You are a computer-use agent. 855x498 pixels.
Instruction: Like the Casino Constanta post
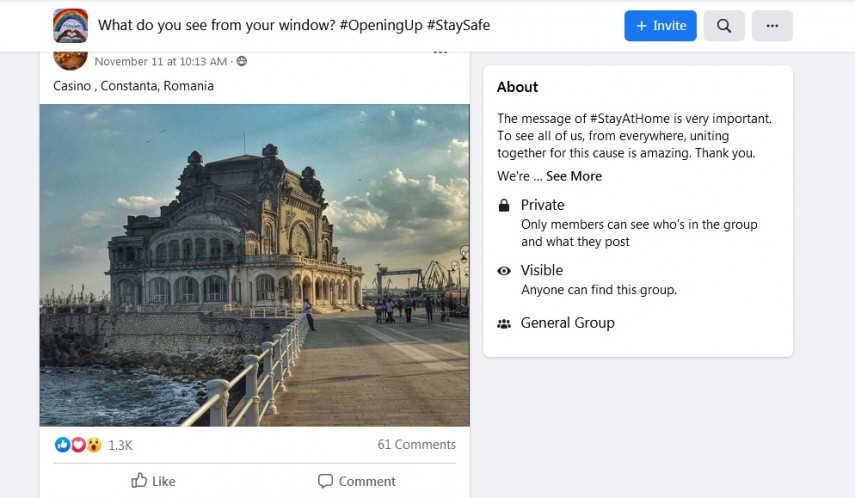[153, 481]
